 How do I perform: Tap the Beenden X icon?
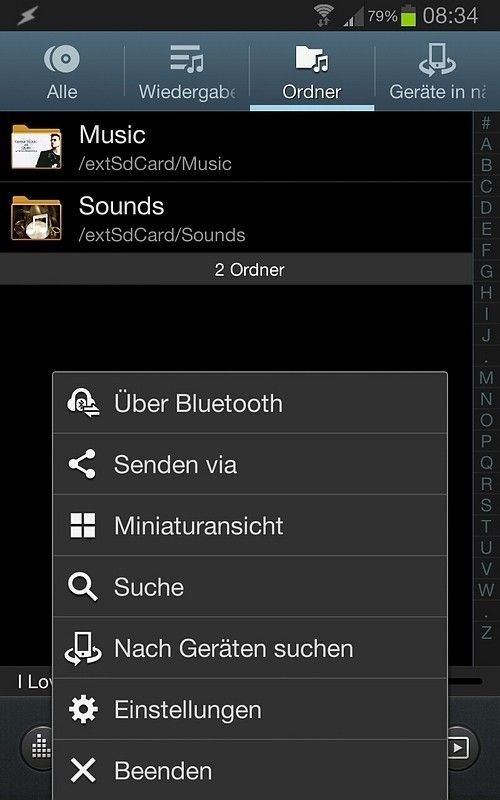[83, 770]
